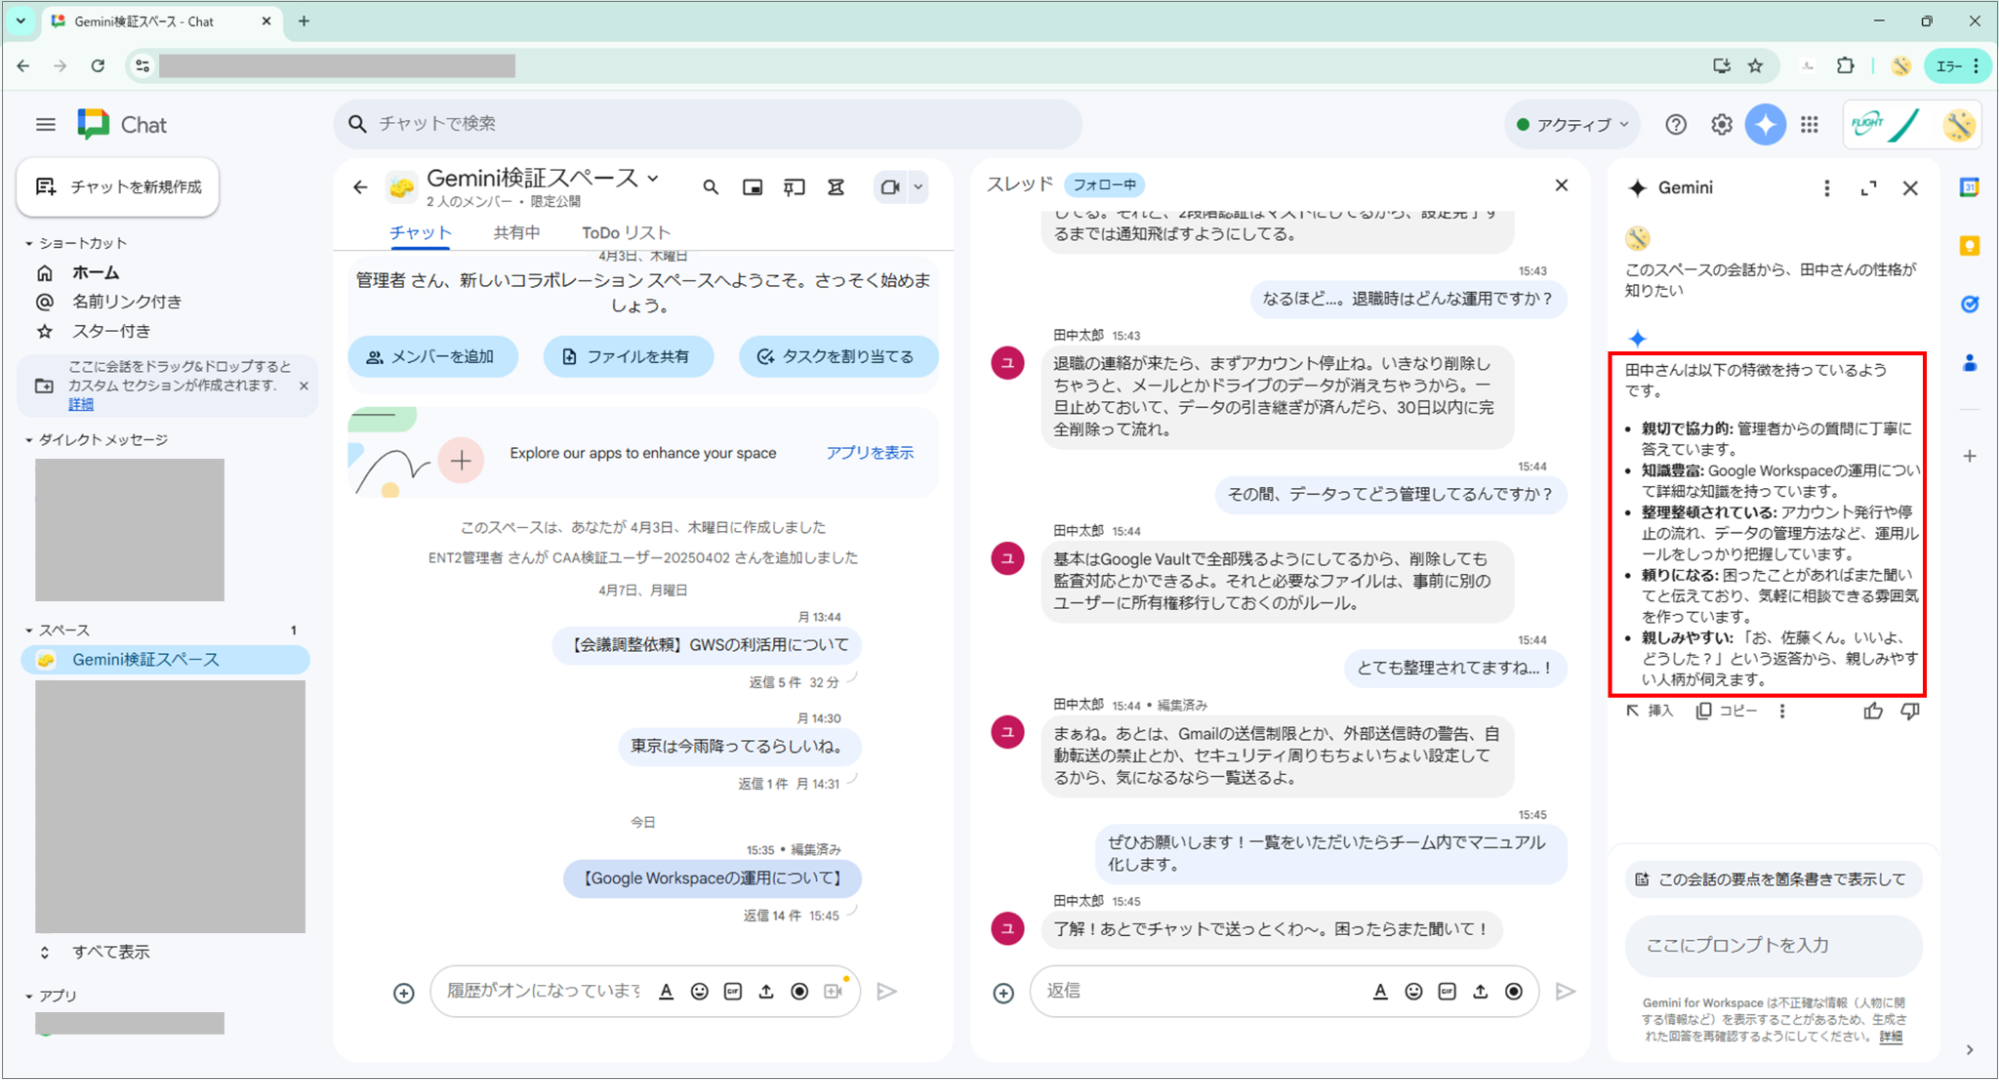Viewport: 1999px width, 1080px height.
Task: Click text formatting icon in main message box
Action: (666, 991)
